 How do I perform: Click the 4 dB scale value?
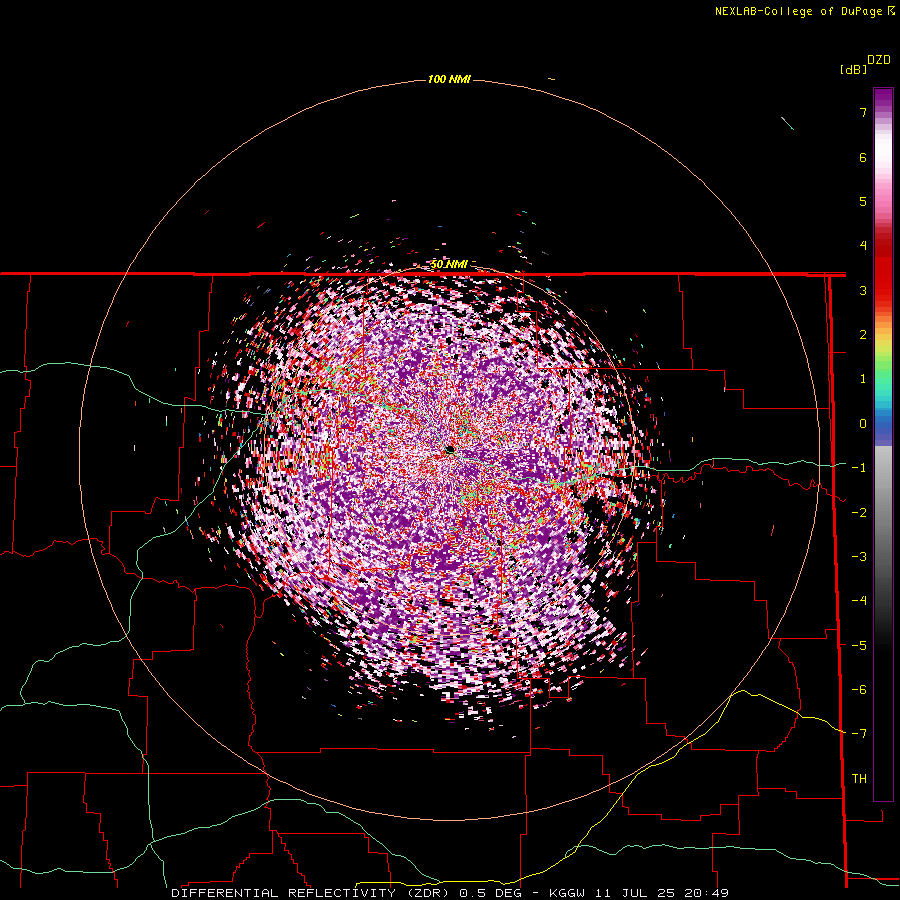863,246
